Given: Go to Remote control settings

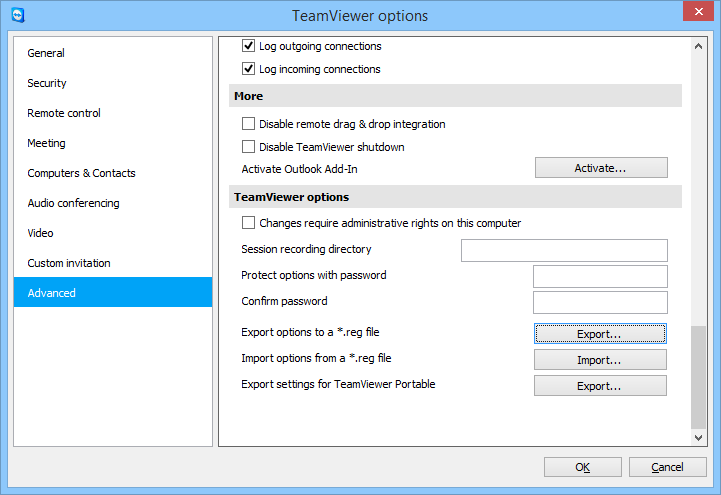Looking at the screenshot, I should (113, 113).
